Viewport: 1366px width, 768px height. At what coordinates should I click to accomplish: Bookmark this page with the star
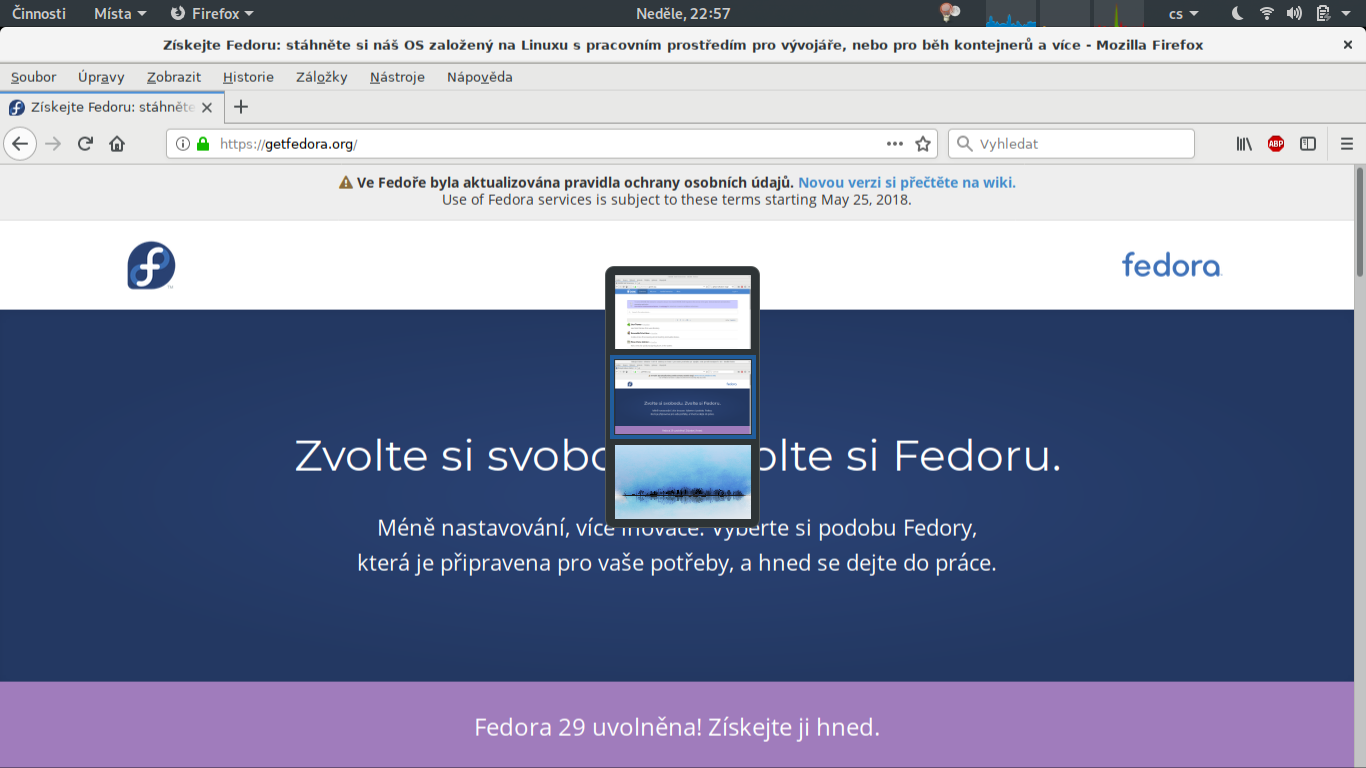coord(923,144)
